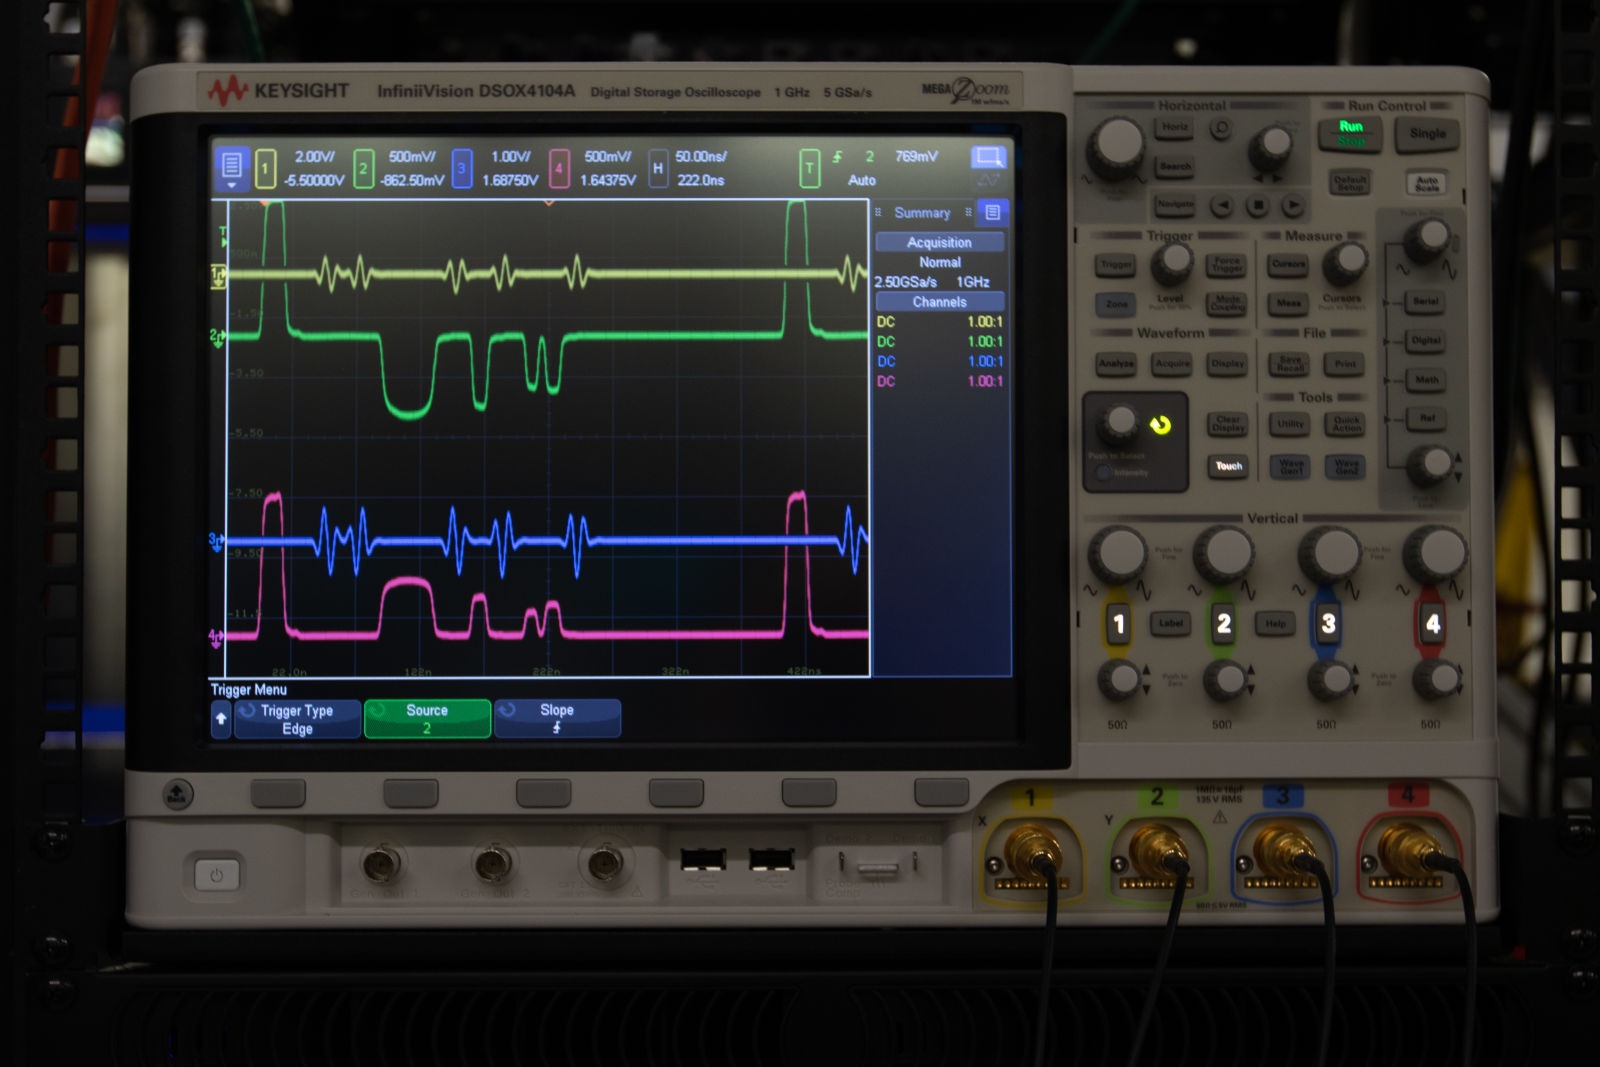Viewport: 1600px width, 1067px height.
Task: Toggle channel 1 with the yellow button
Action: point(1118,625)
